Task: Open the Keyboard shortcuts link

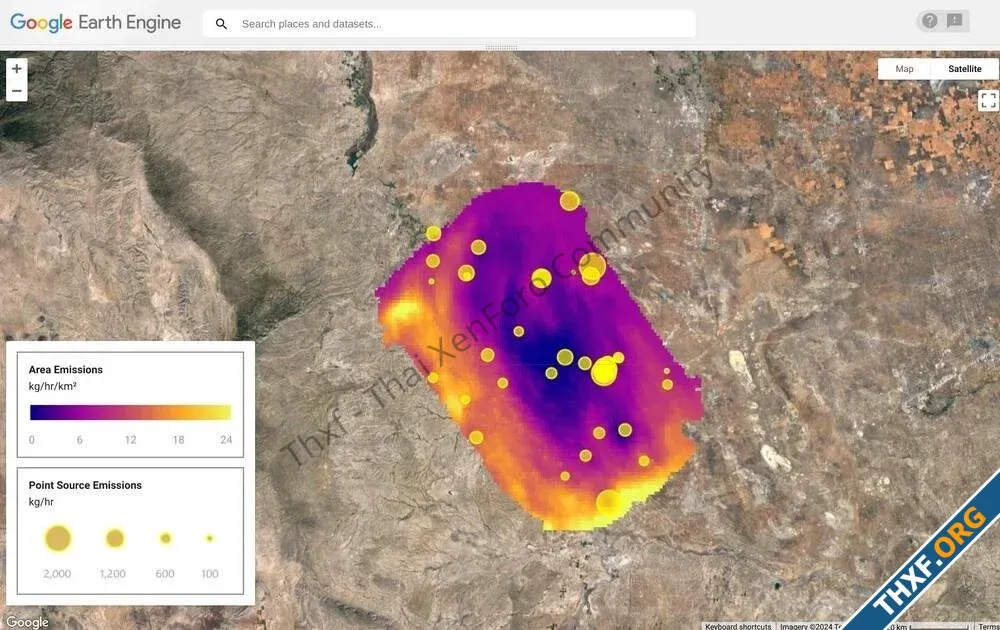Action: [x=738, y=626]
